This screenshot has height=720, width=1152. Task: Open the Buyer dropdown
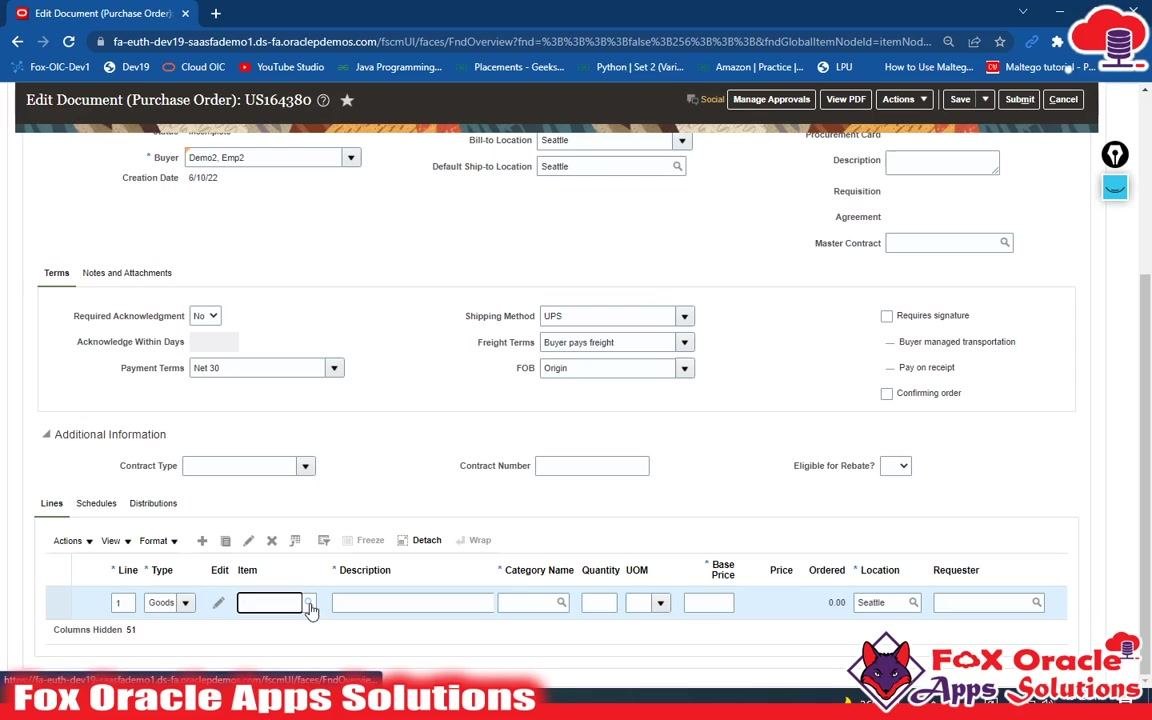click(351, 157)
